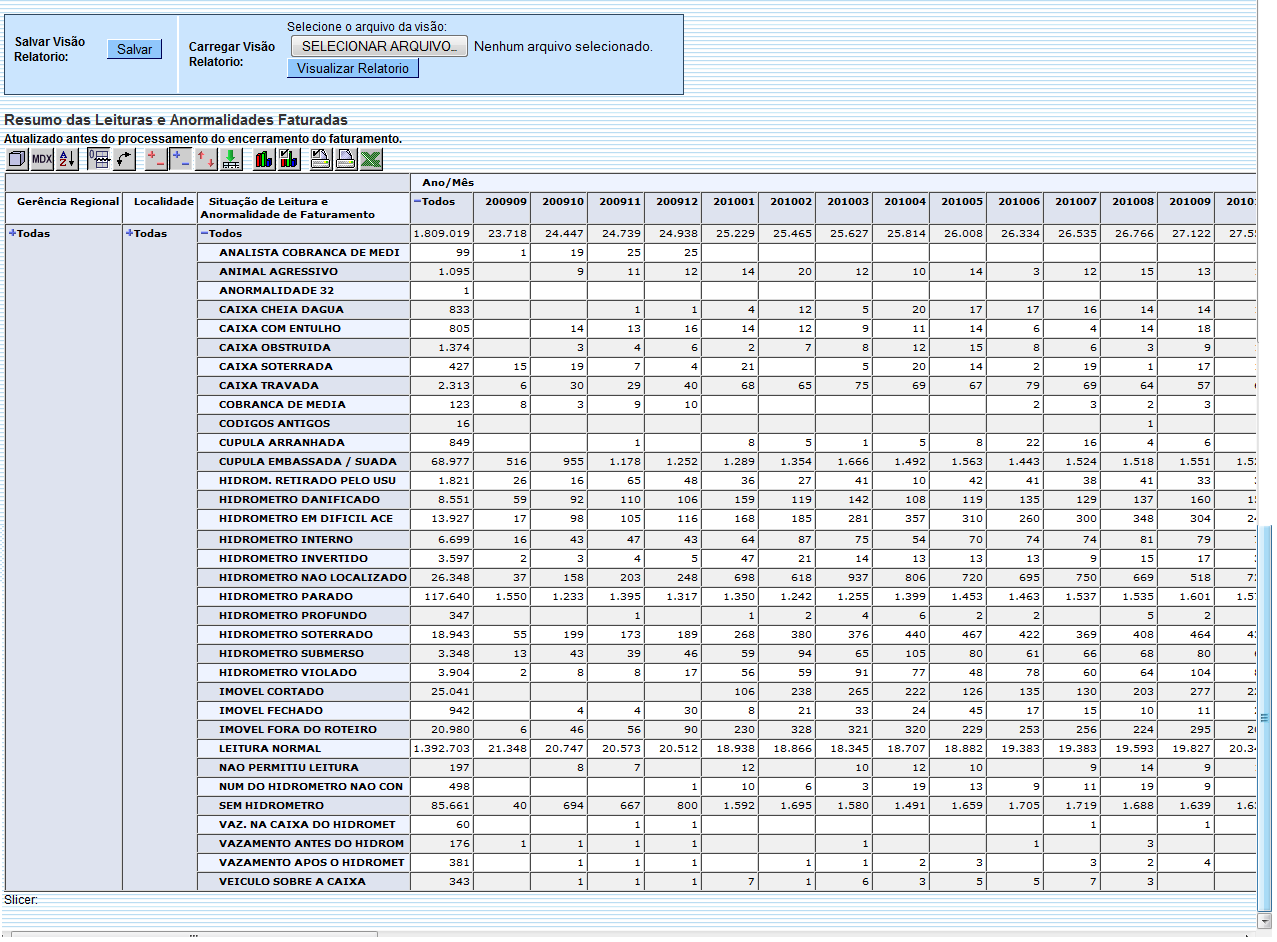The image size is (1277, 942).
Task: Click the green drill-through arrow icon
Action: click(231, 159)
